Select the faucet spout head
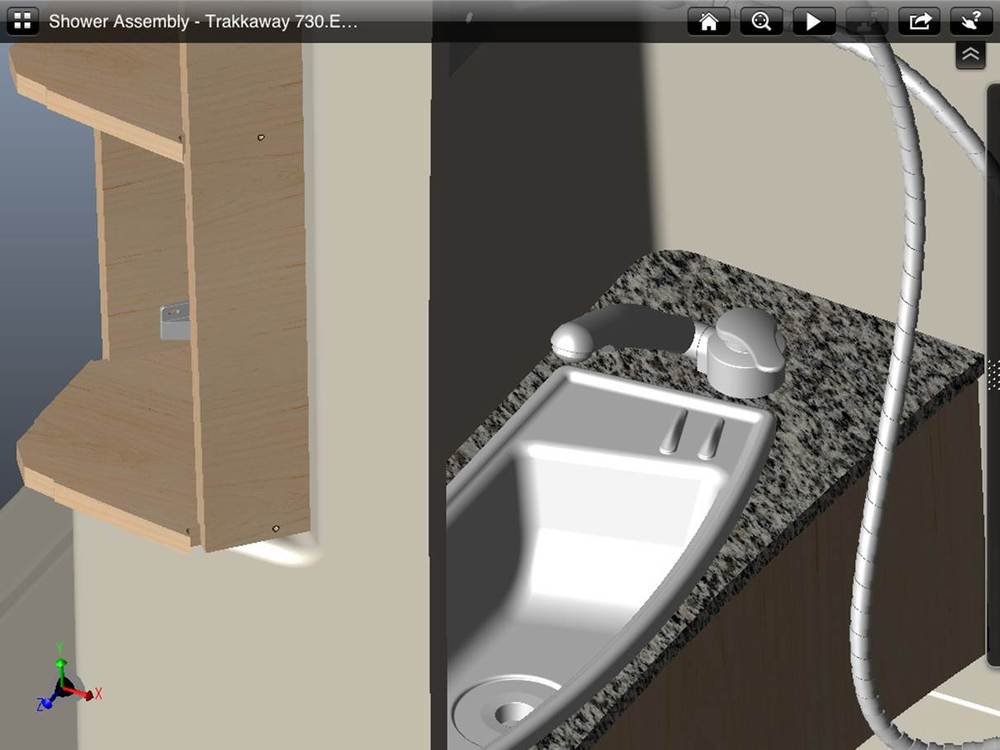 [x=575, y=340]
